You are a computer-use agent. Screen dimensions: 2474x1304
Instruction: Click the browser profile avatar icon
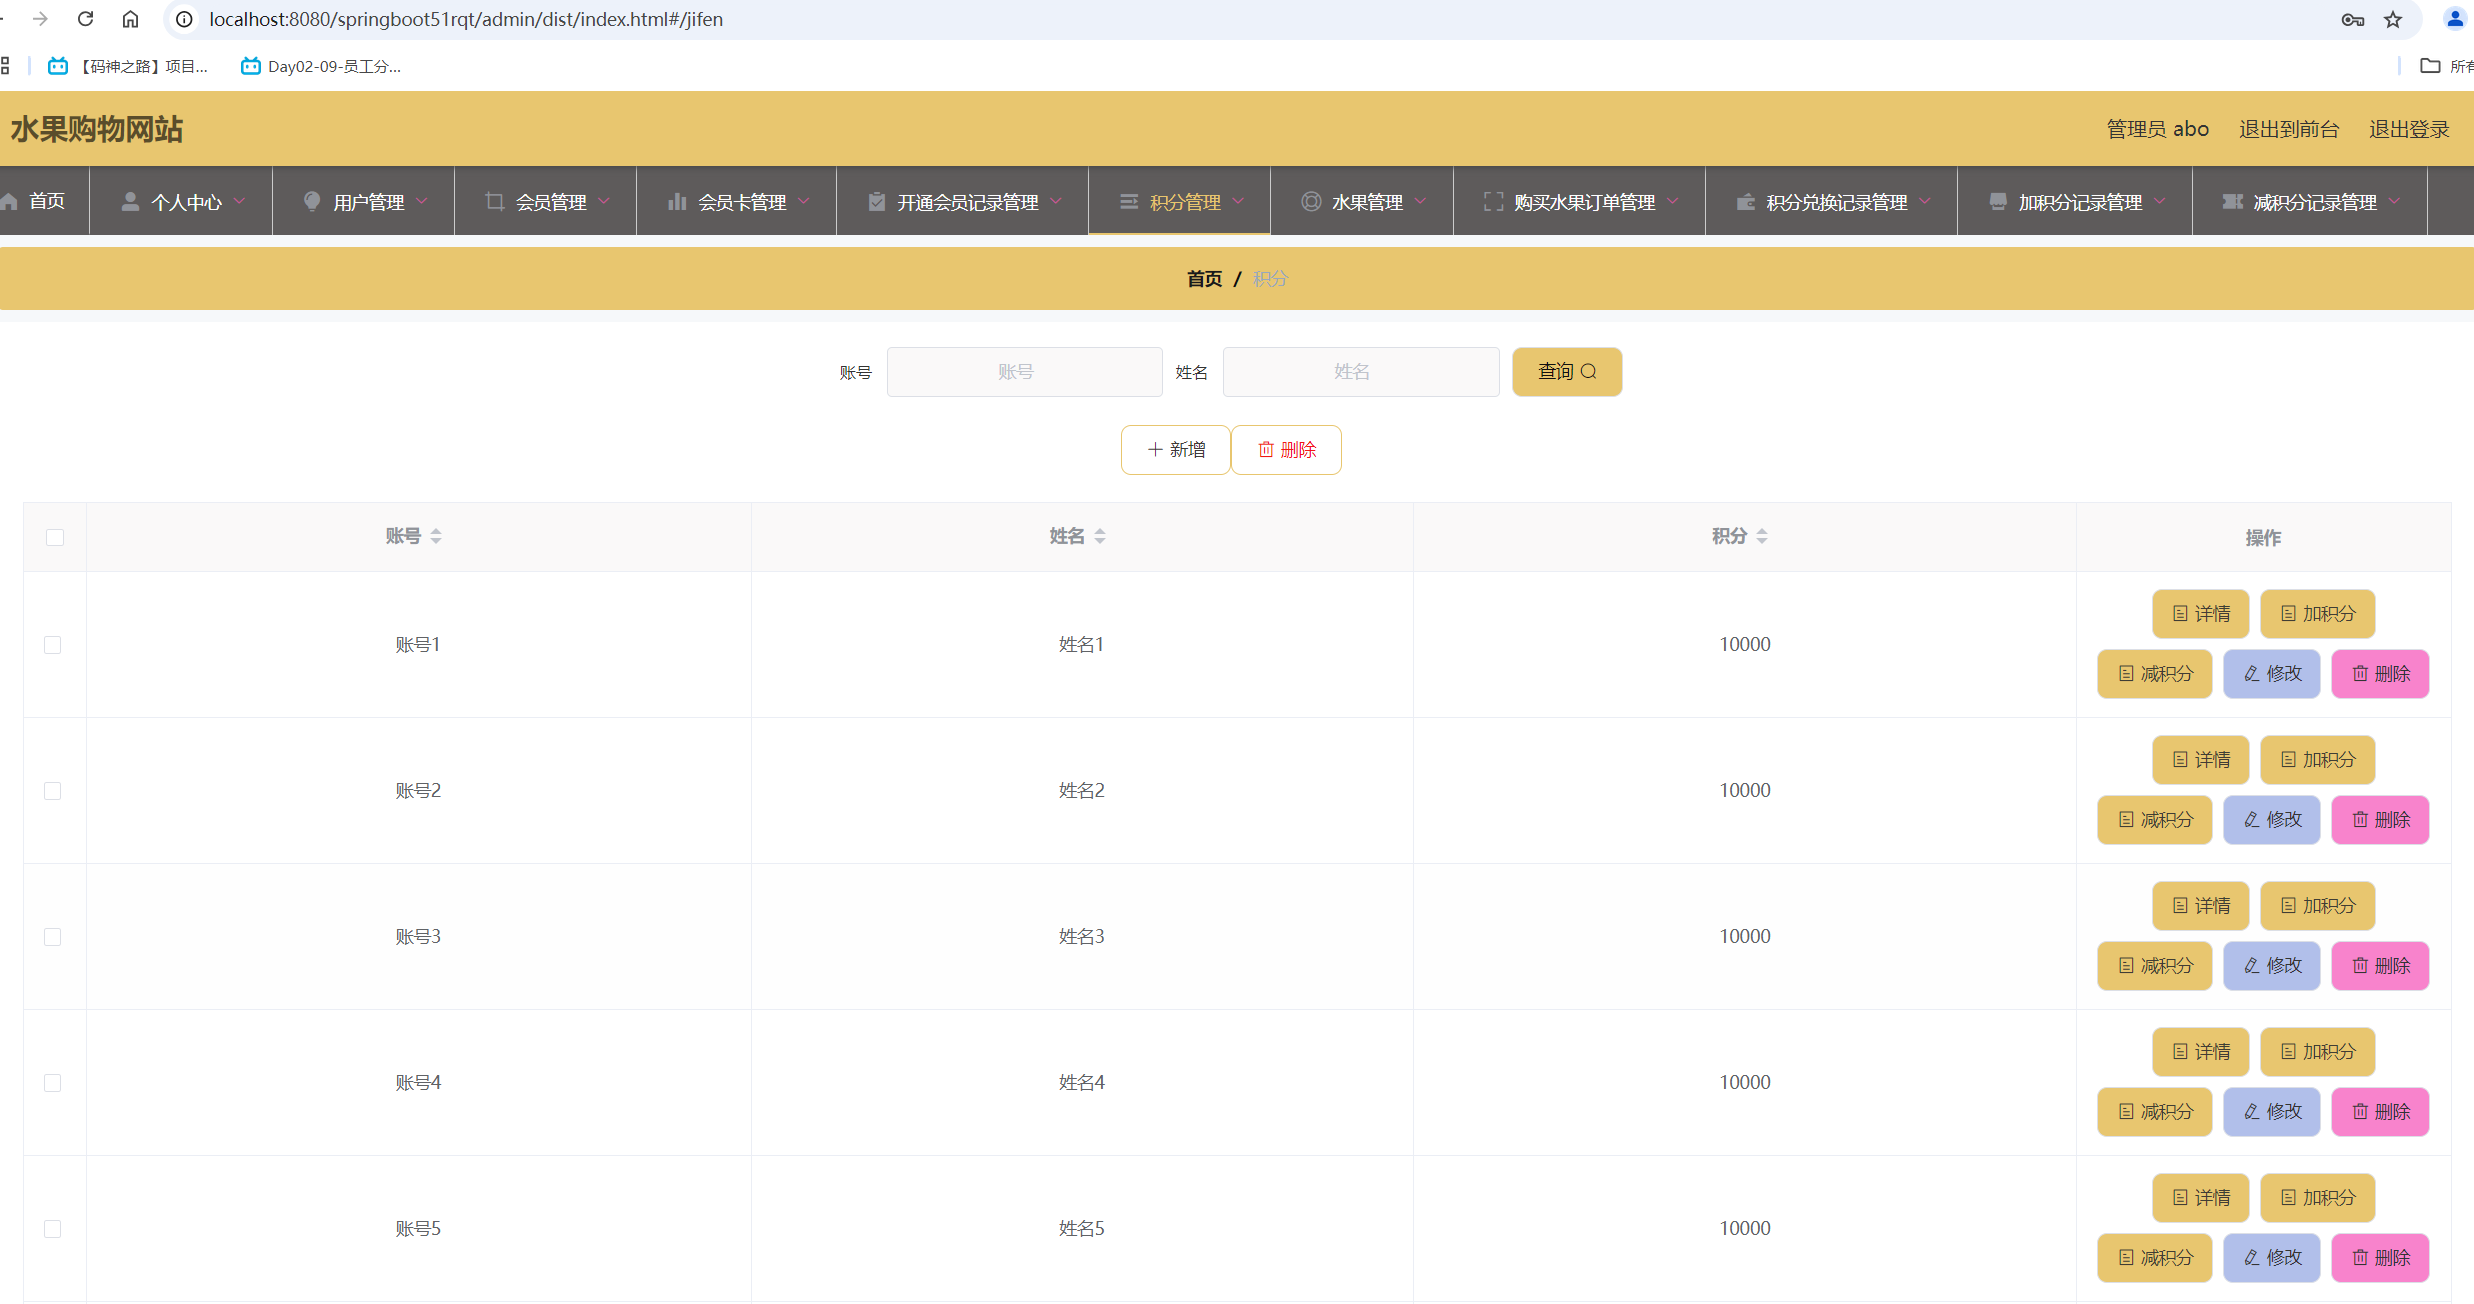tap(2455, 19)
